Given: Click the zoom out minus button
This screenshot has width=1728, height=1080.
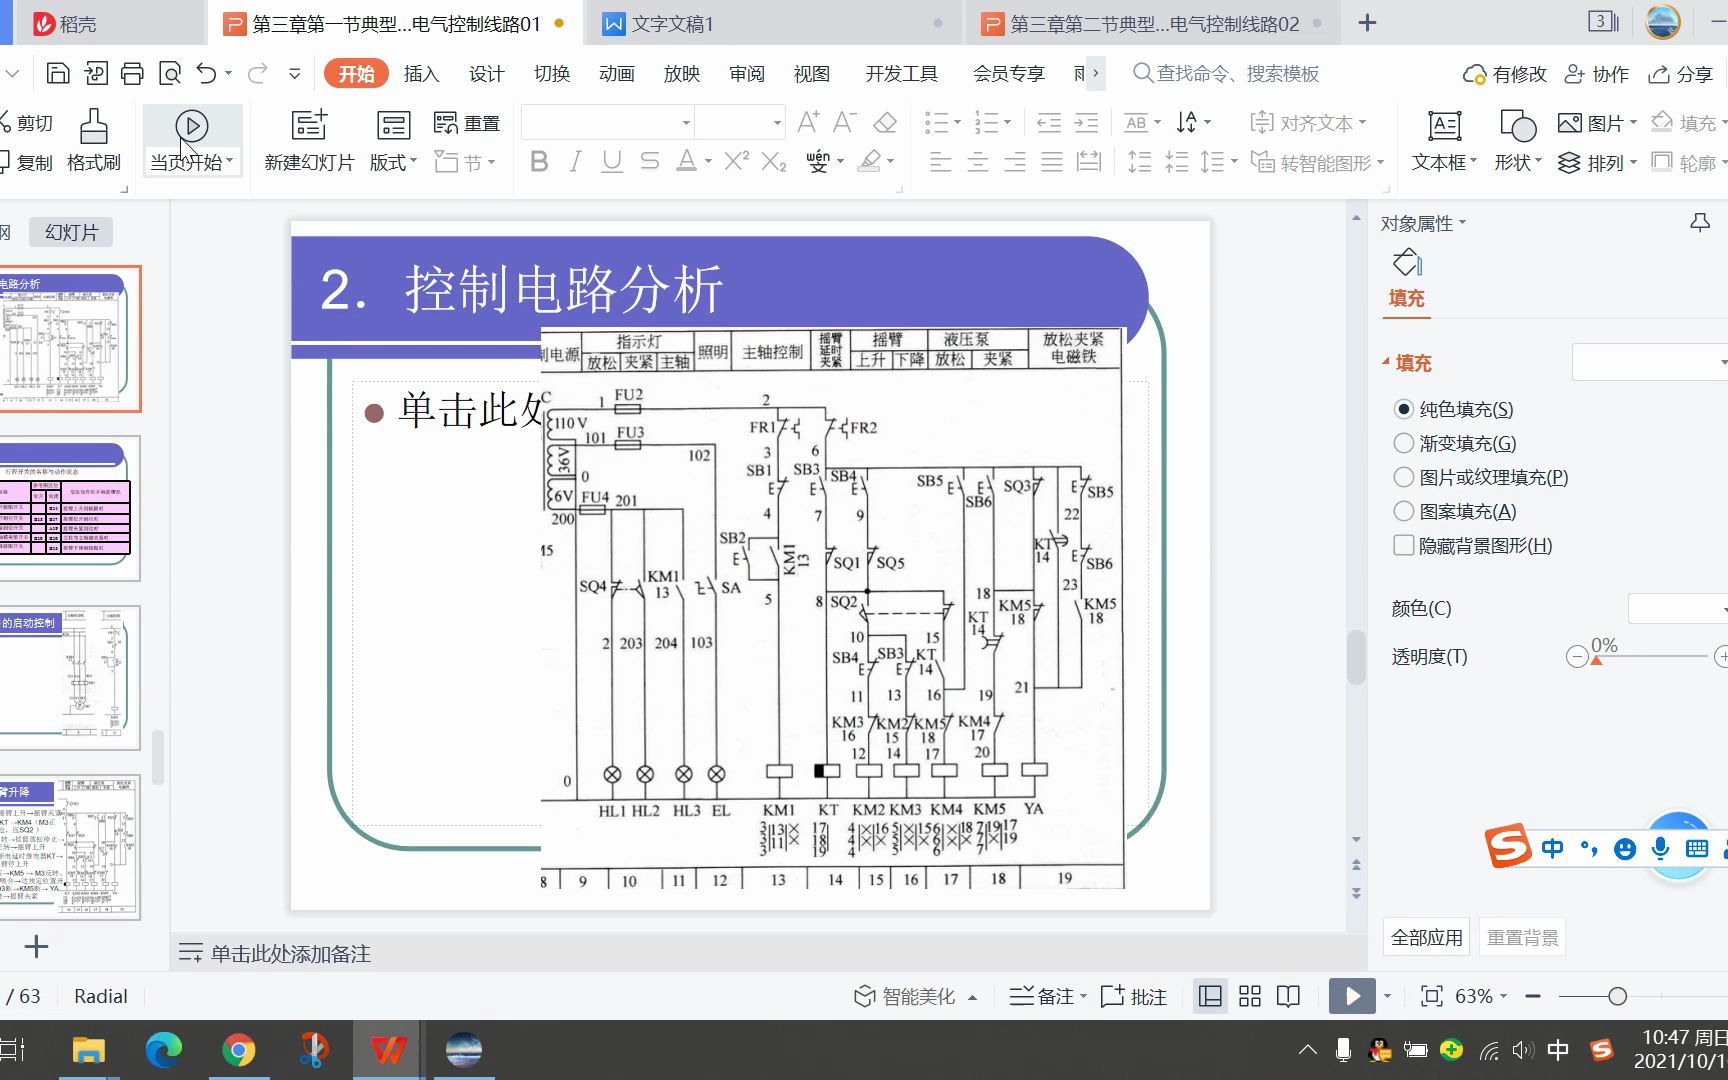Looking at the screenshot, I should (x=1533, y=996).
